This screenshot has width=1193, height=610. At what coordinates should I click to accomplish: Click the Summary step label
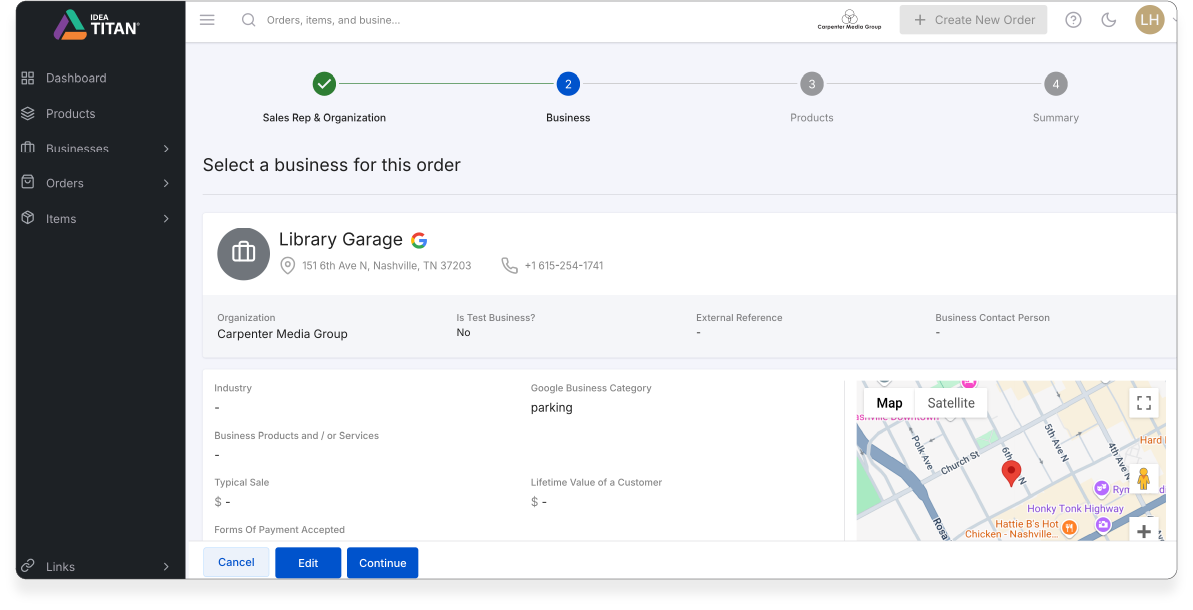pos(1055,118)
